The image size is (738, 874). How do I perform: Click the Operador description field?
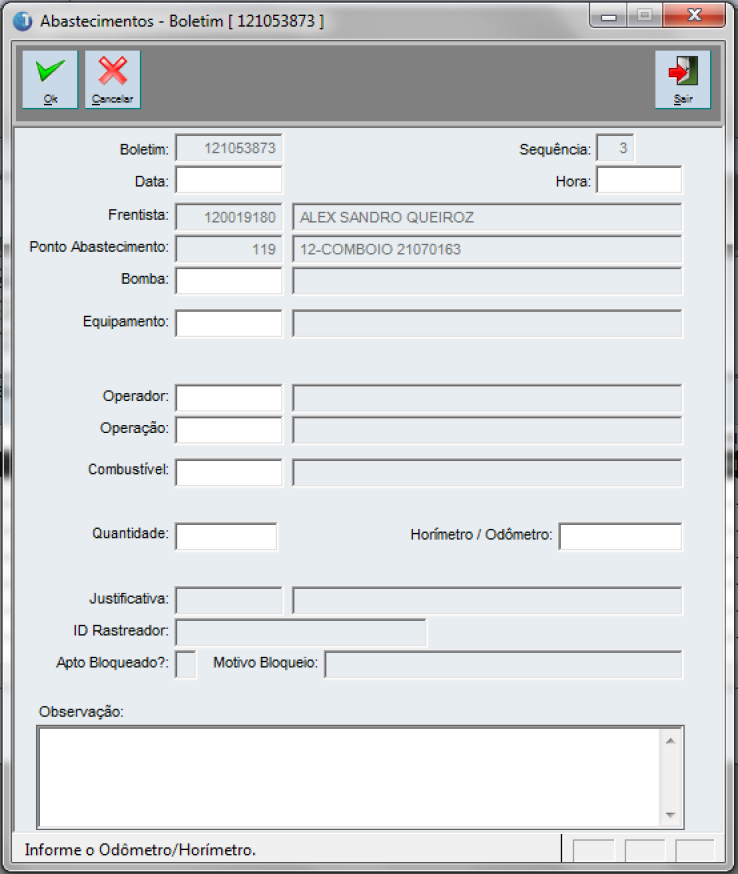pyautogui.click(x=487, y=398)
